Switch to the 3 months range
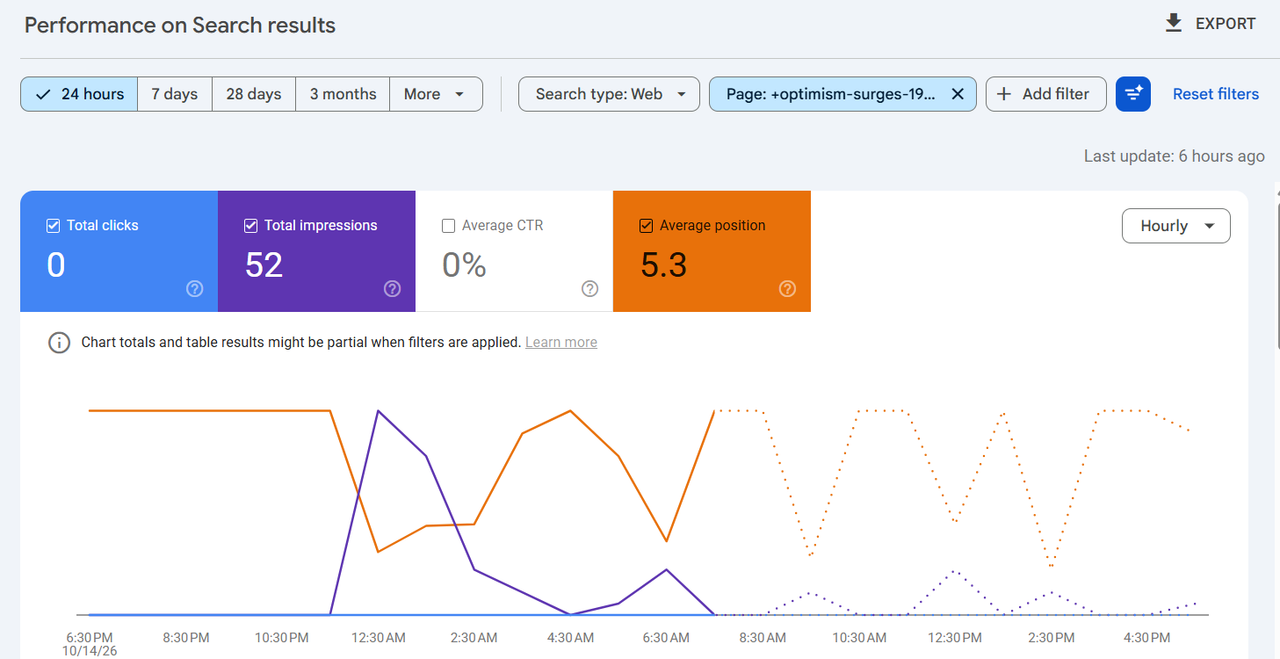 (x=343, y=94)
